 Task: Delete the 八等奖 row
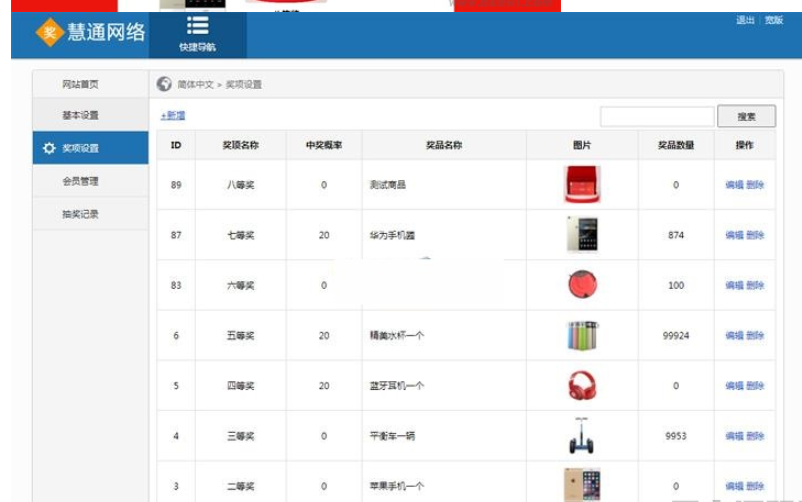pyautogui.click(x=755, y=185)
